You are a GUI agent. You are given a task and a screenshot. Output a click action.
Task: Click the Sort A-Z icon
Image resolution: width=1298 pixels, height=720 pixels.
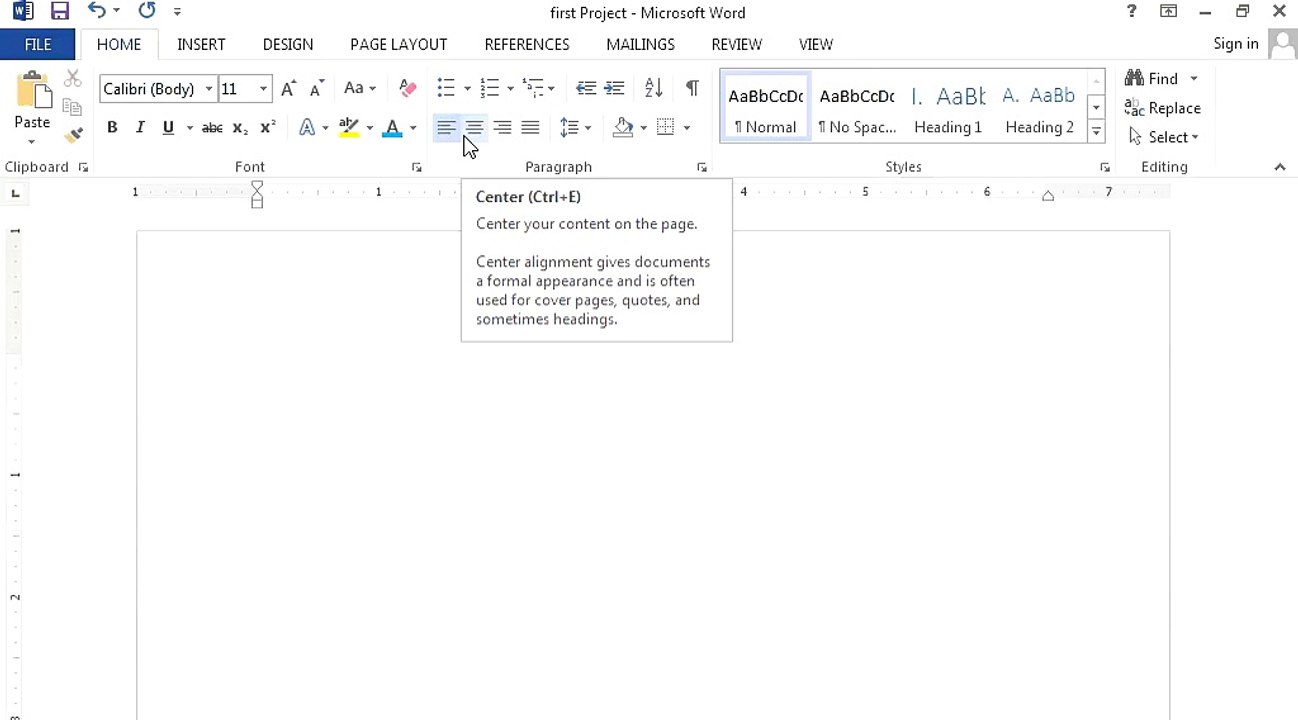click(653, 89)
